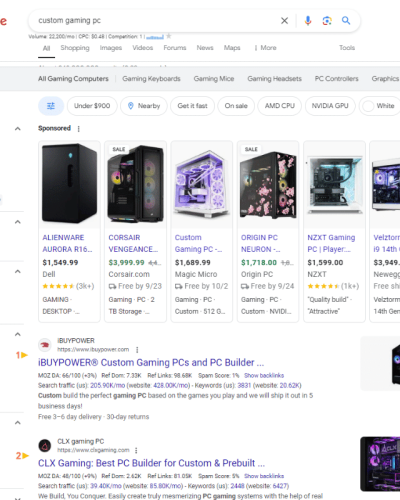Open the NZXT Gaming PC Player link
The image size is (400, 500).
pos(331,243)
